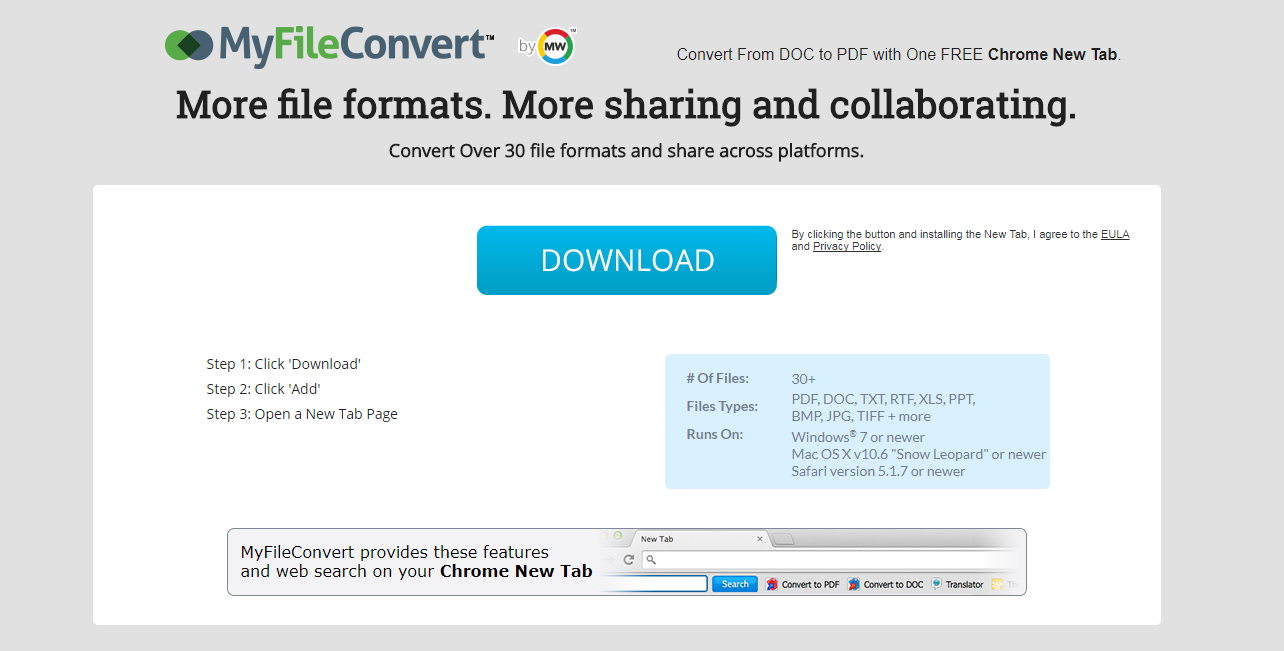The image size is (1284, 651).
Task: Click 'Windows 7 or newer' text
Action: click(858, 437)
